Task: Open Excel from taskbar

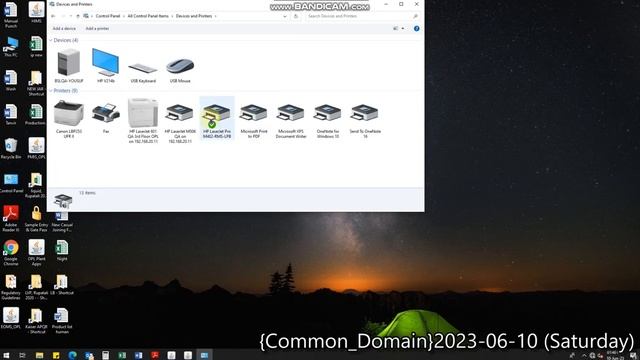Action: (122, 355)
